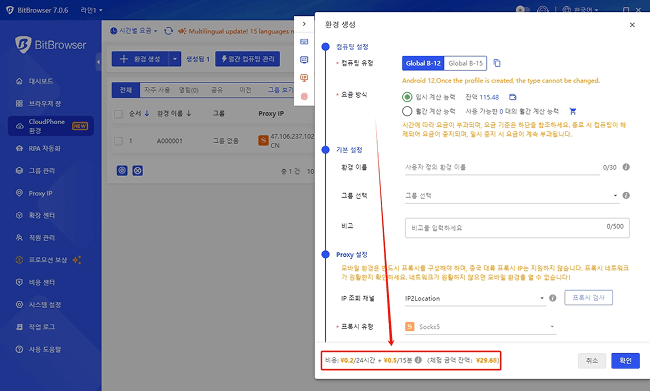Screen dimensions: 650x391
Task: Click the remarks text box
Action: 517,228
